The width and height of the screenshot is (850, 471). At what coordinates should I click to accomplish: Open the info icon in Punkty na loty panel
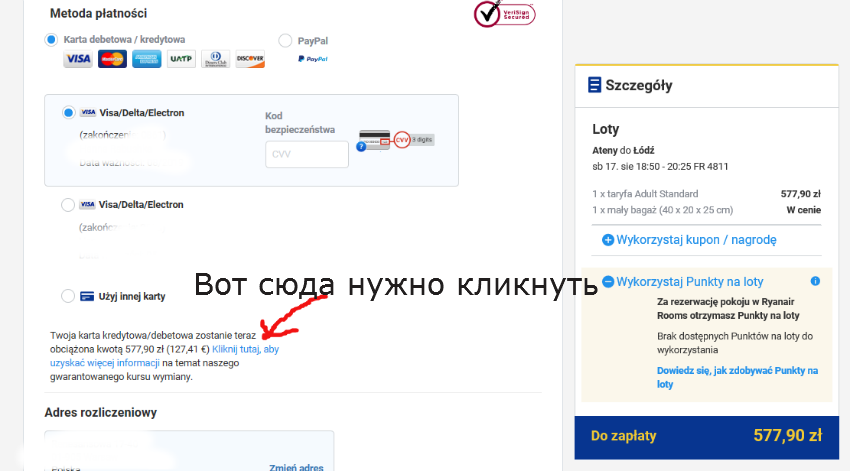coord(815,281)
